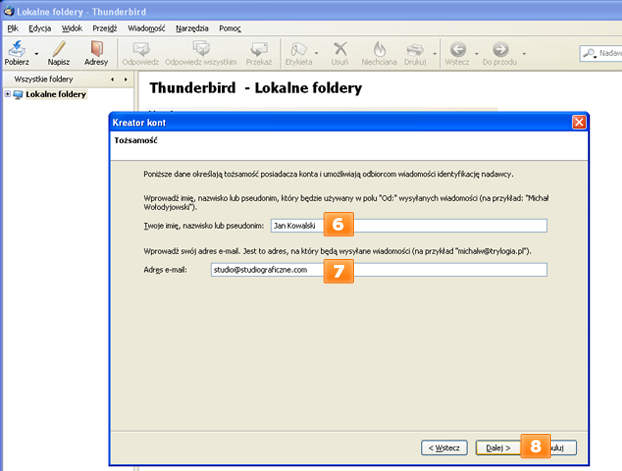Click the Napisz (compose) pencil icon
Screen dimensions: 622x471
click(59, 49)
